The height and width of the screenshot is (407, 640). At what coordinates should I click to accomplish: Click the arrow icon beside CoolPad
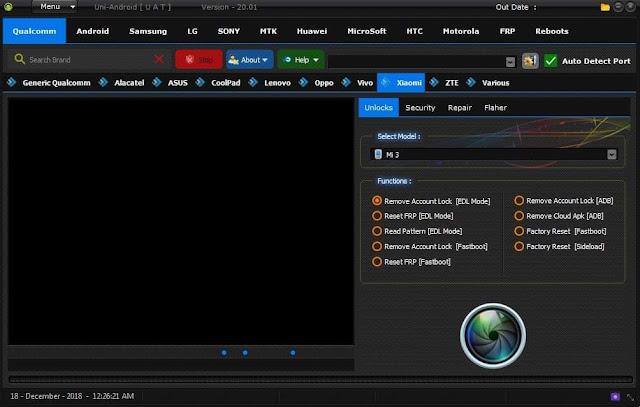[200, 82]
